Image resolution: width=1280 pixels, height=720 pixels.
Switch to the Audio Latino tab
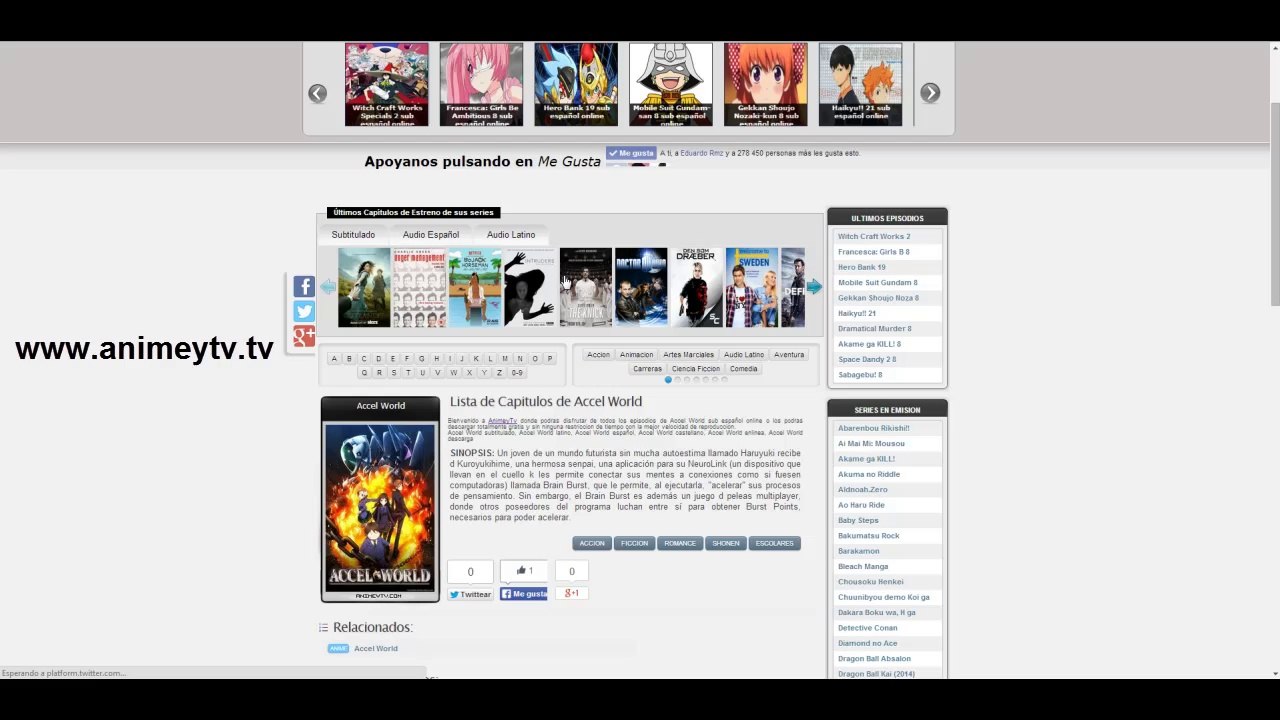pos(511,235)
